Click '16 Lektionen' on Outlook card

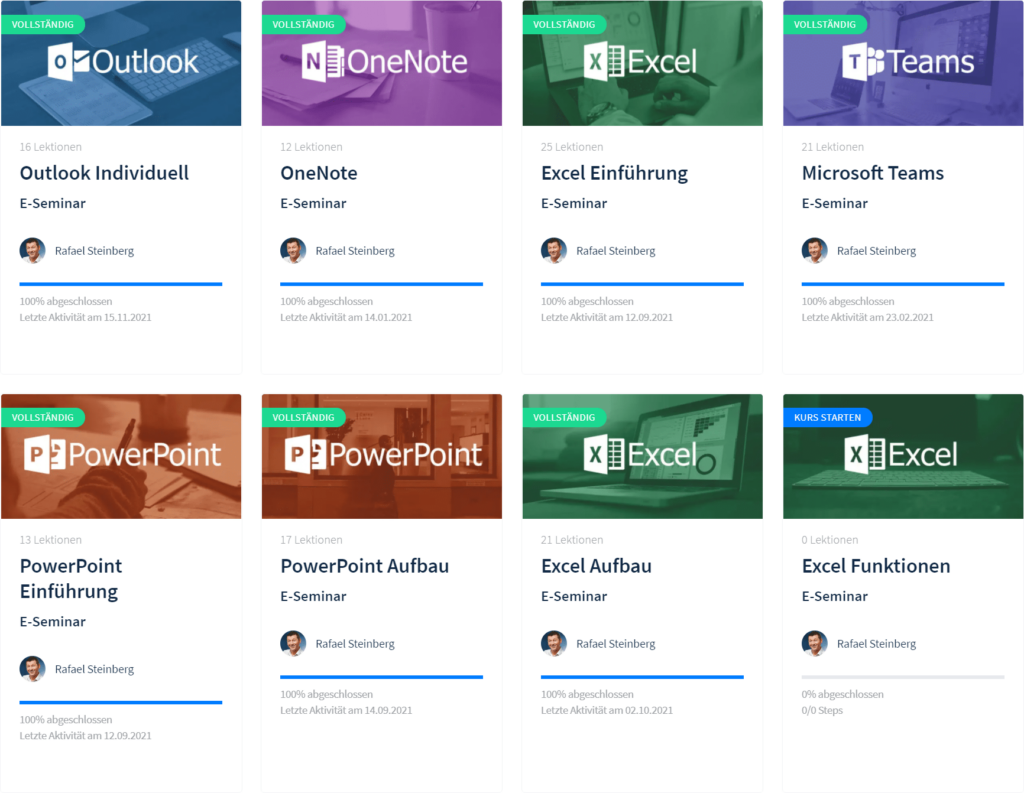(50, 147)
